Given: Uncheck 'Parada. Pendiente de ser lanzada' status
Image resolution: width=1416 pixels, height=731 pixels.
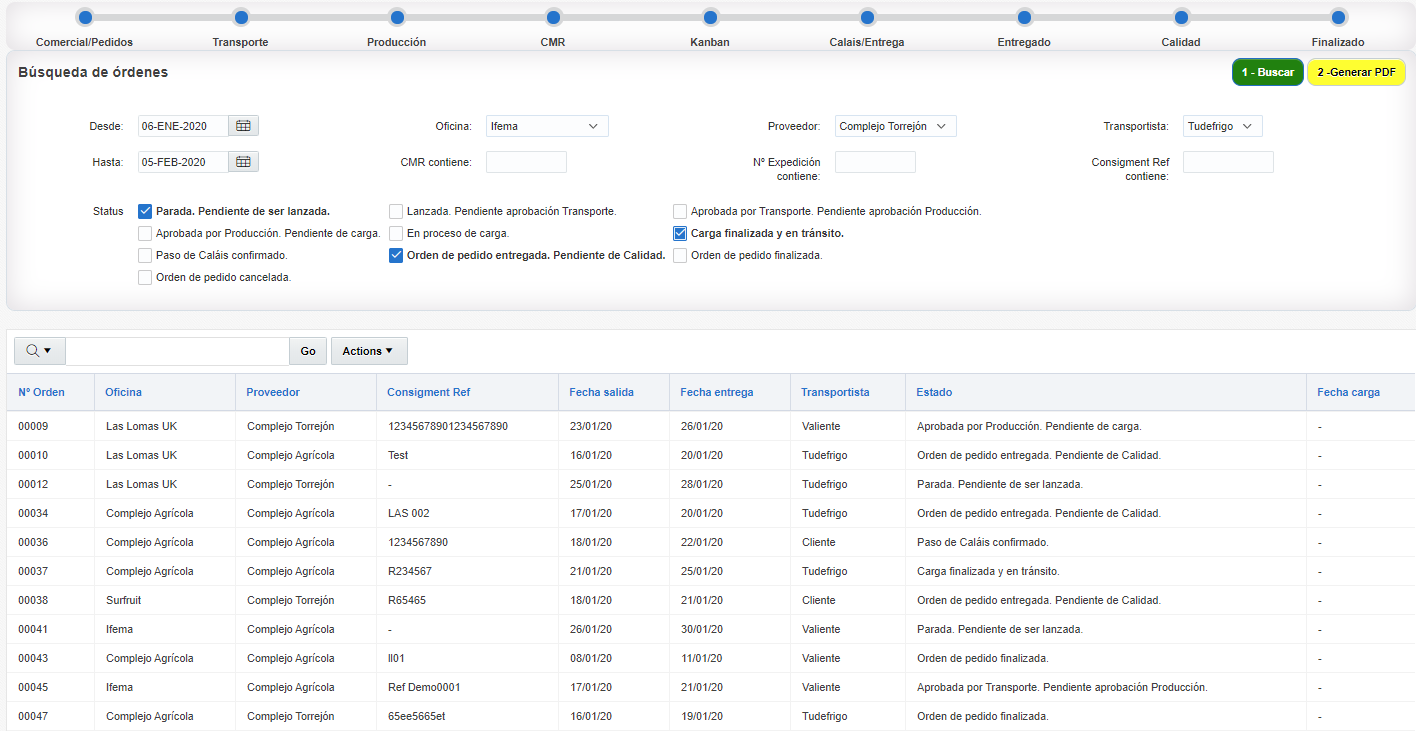Looking at the screenshot, I should 145,211.
